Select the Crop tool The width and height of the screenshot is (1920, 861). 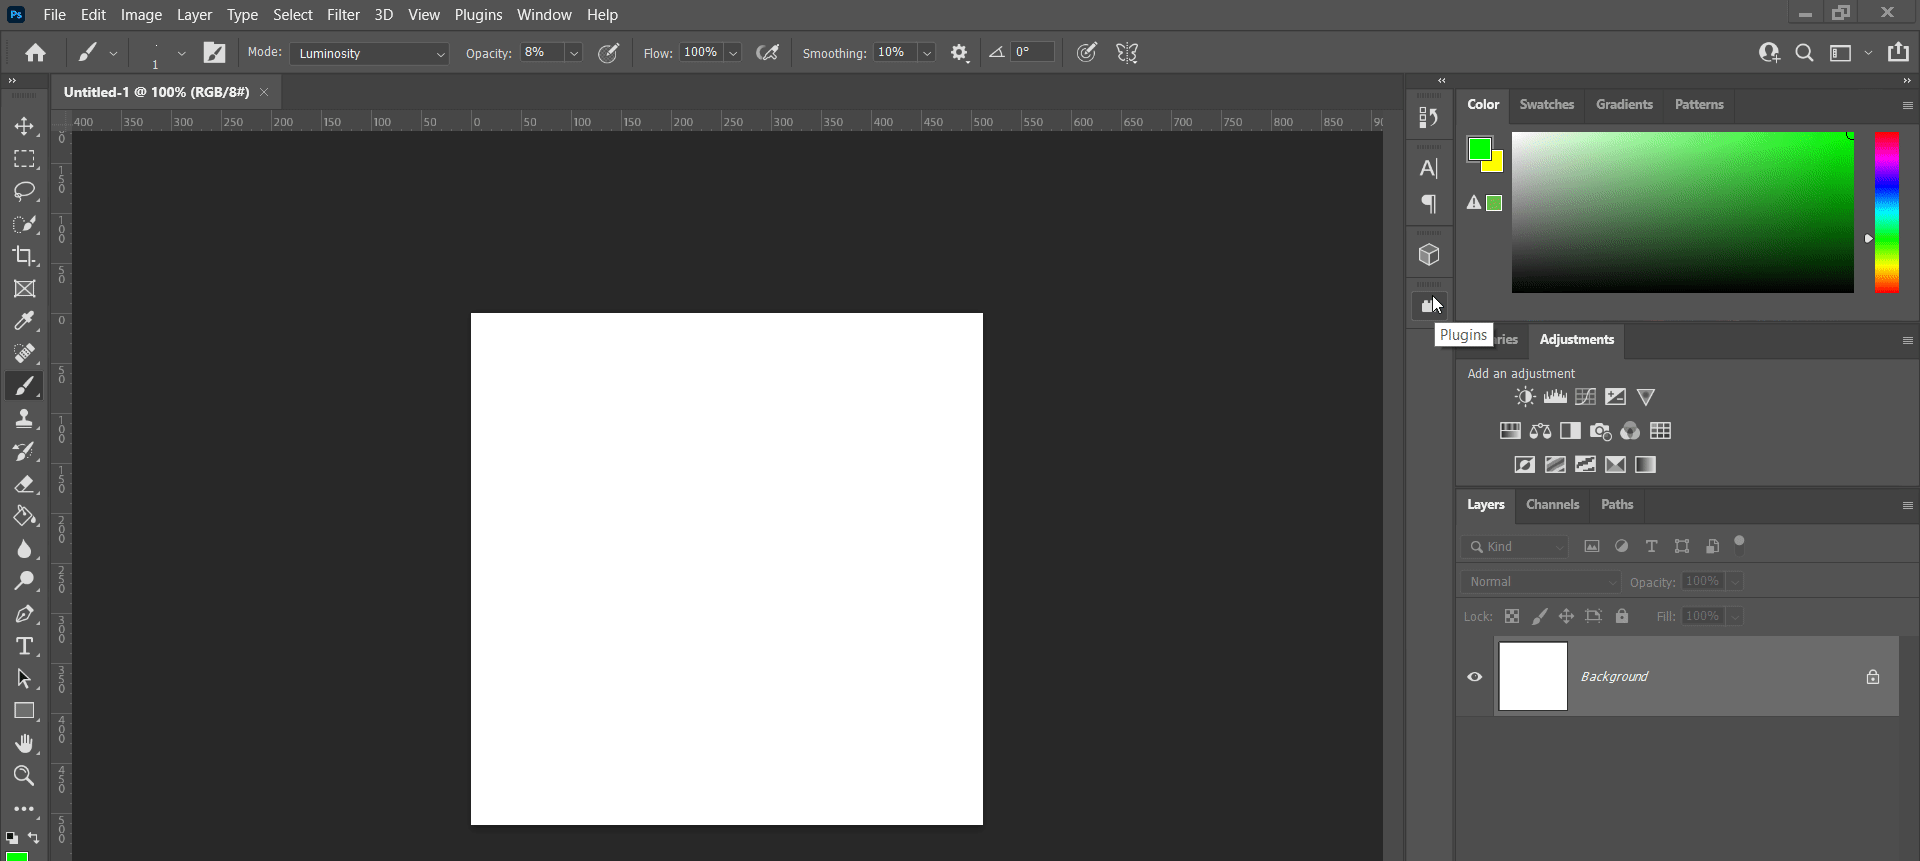click(x=24, y=256)
